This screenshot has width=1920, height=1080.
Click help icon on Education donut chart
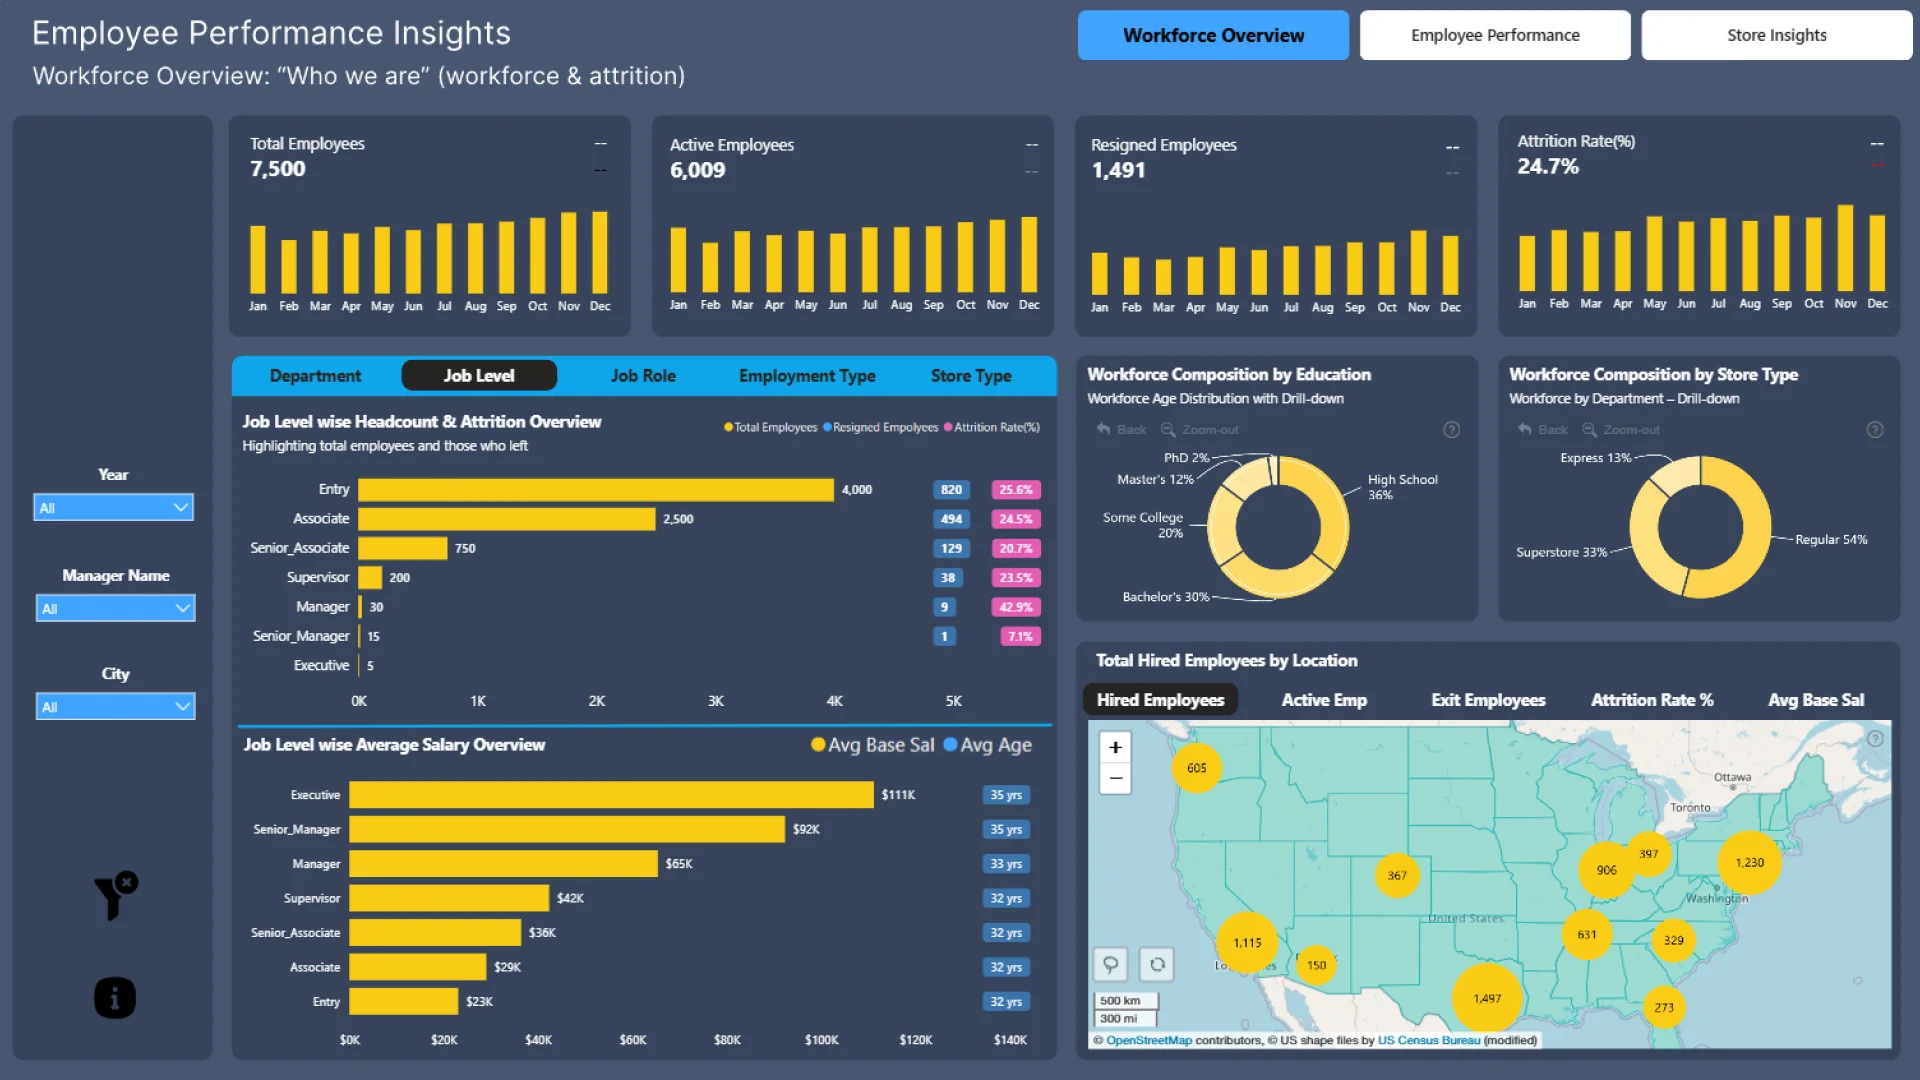pos(1451,430)
